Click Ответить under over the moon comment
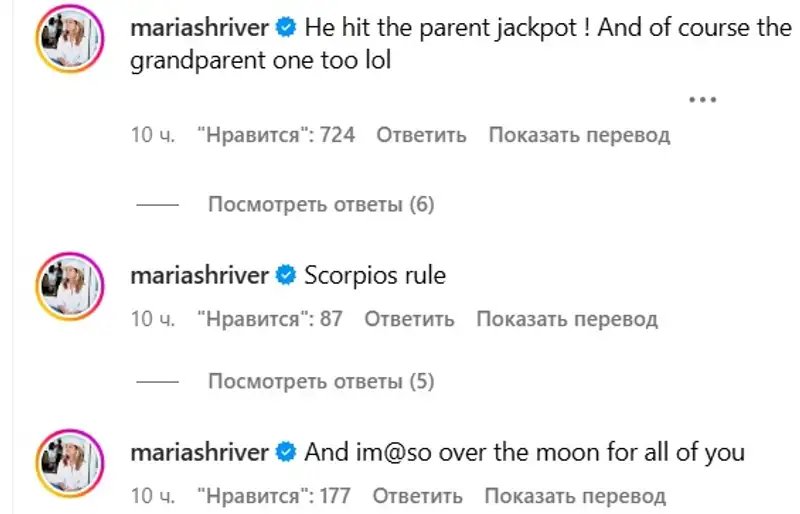 [x=417, y=496]
